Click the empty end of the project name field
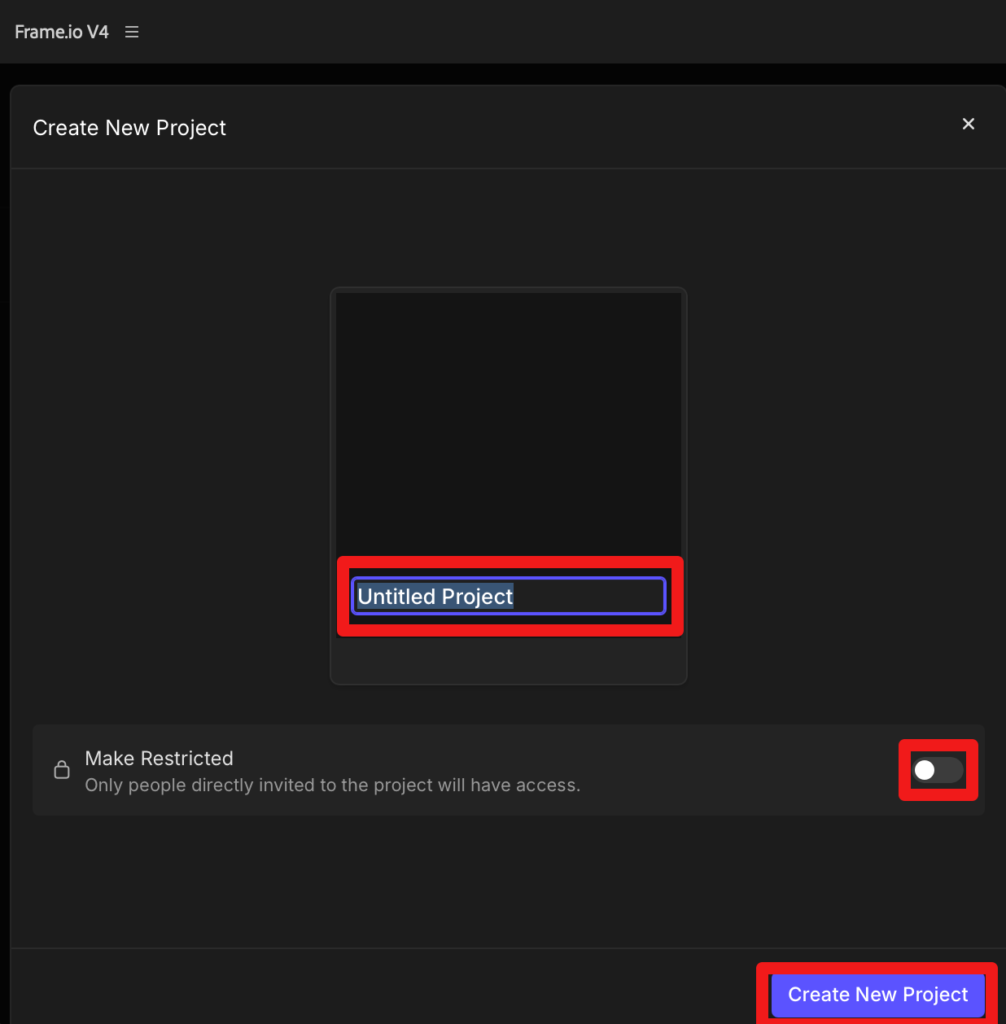1006x1024 pixels. (x=600, y=596)
